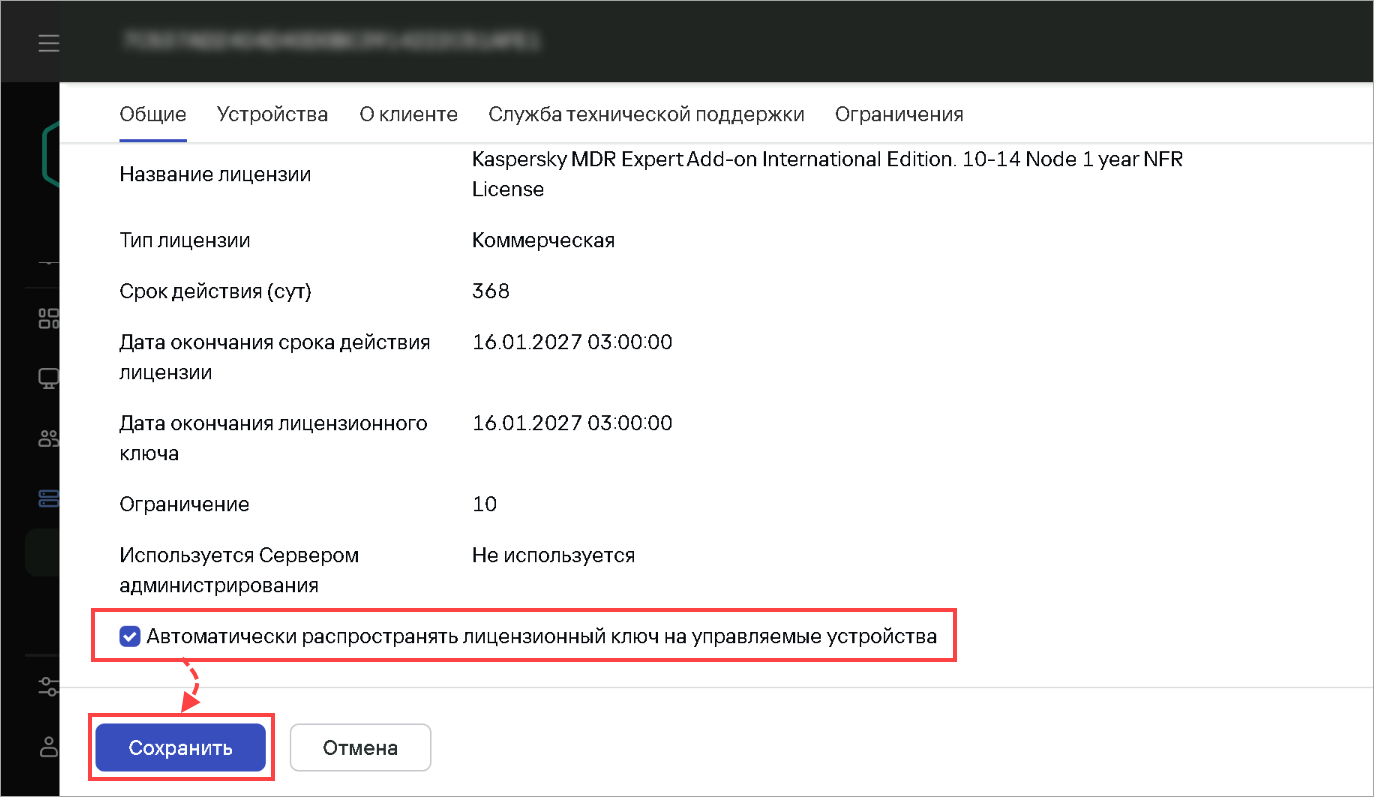Open the Служба технической поддержки tab
The height and width of the screenshot is (798, 1380).
pyautogui.click(x=647, y=114)
